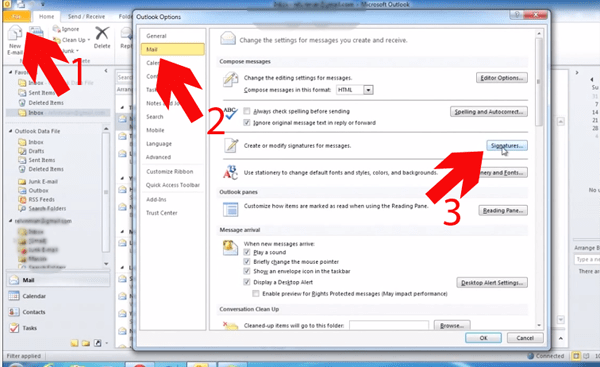The height and width of the screenshot is (367, 600).
Task: Enable Always check spelling before sending
Action: (x=247, y=111)
